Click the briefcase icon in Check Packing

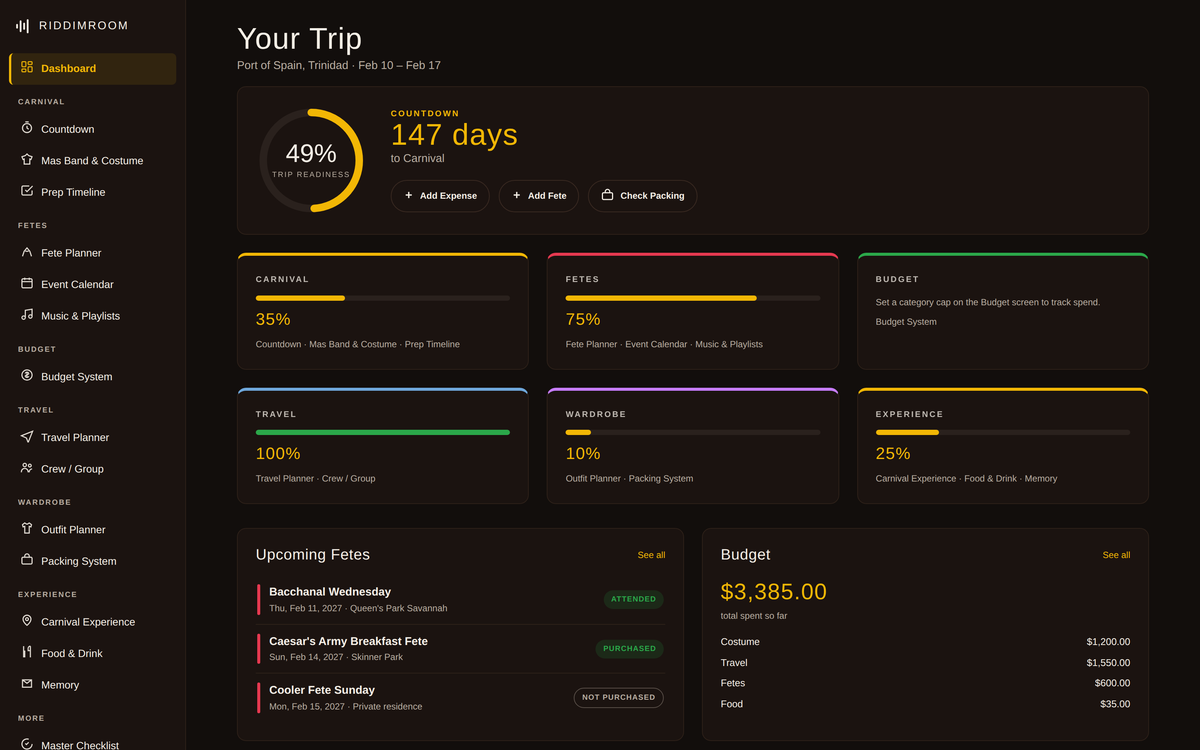(607, 196)
